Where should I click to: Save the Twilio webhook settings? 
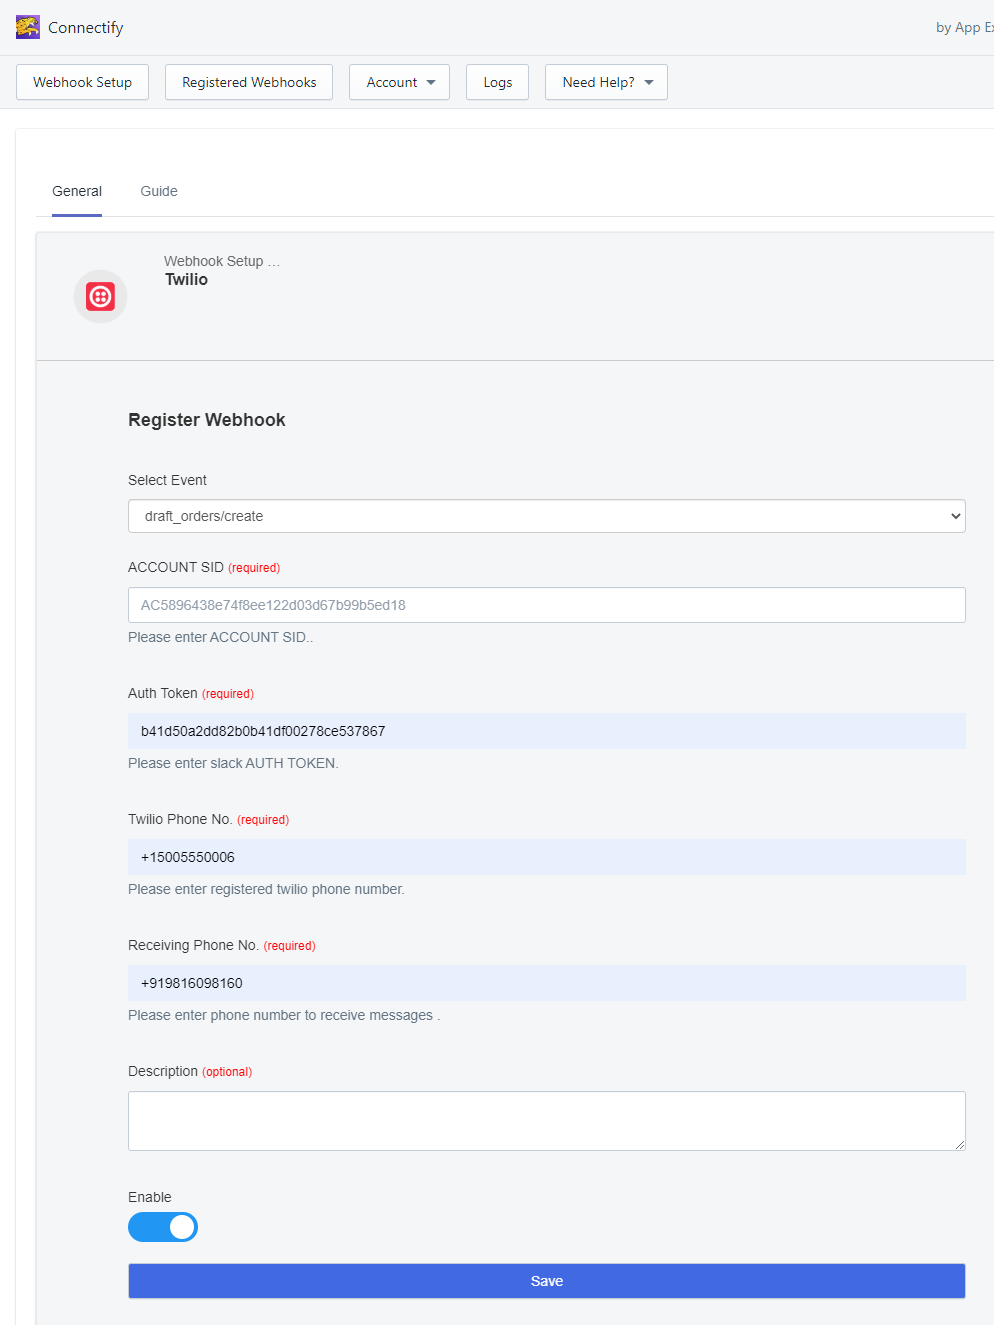coord(547,1281)
